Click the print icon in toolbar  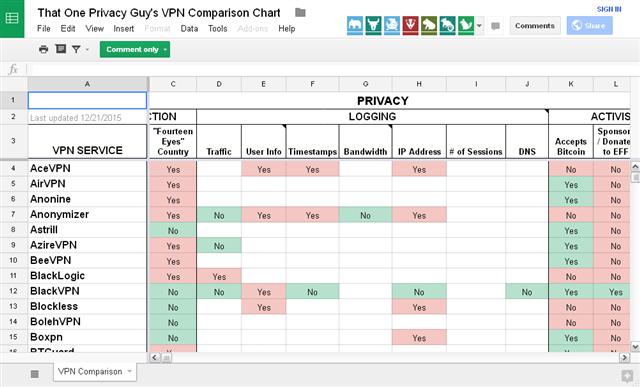[x=43, y=49]
